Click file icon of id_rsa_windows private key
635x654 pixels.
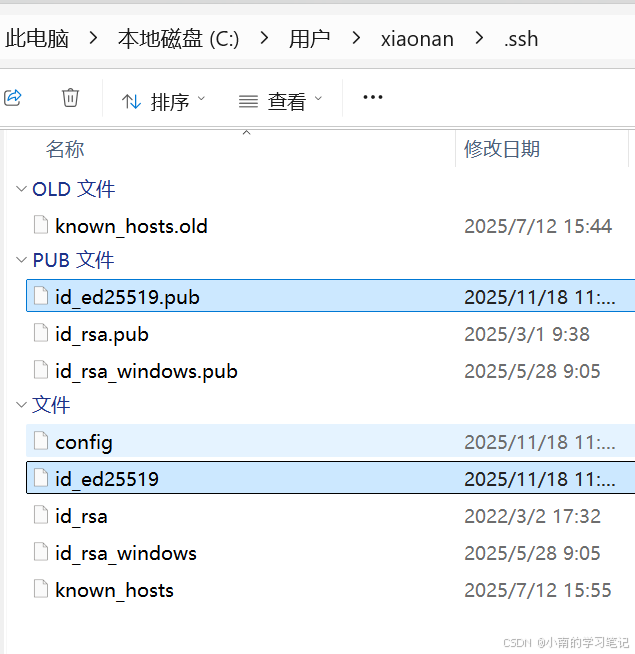[41, 552]
